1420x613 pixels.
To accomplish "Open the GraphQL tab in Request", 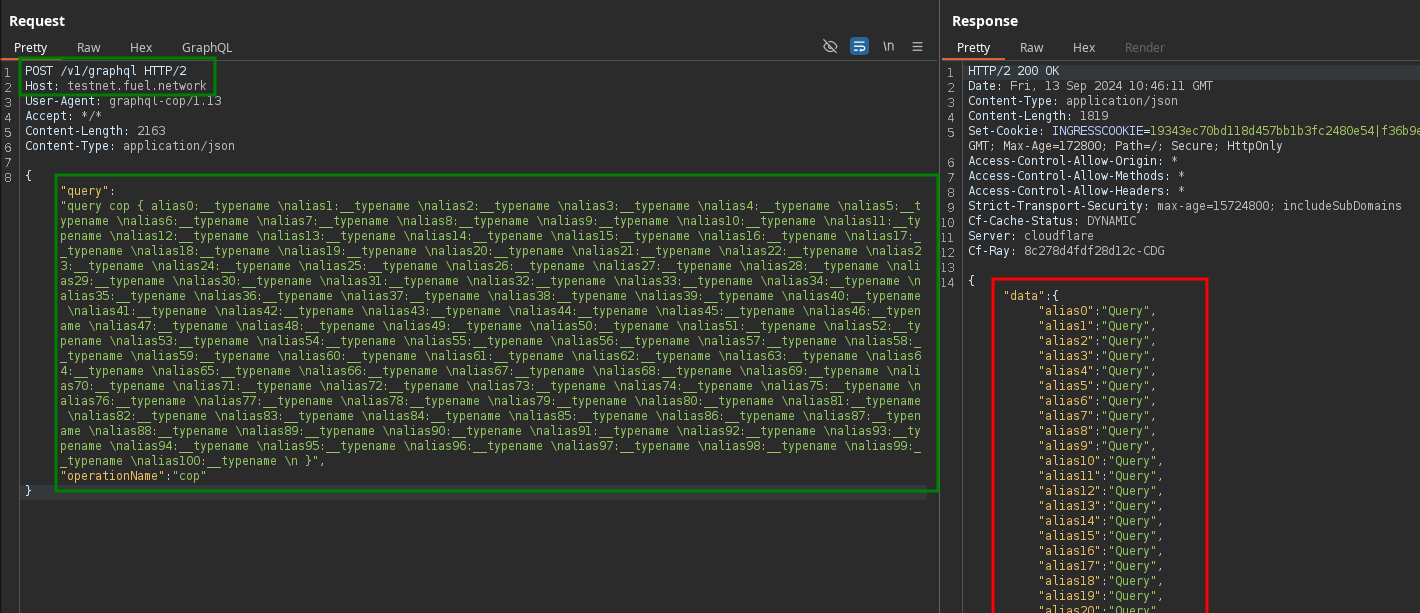I will (207, 47).
